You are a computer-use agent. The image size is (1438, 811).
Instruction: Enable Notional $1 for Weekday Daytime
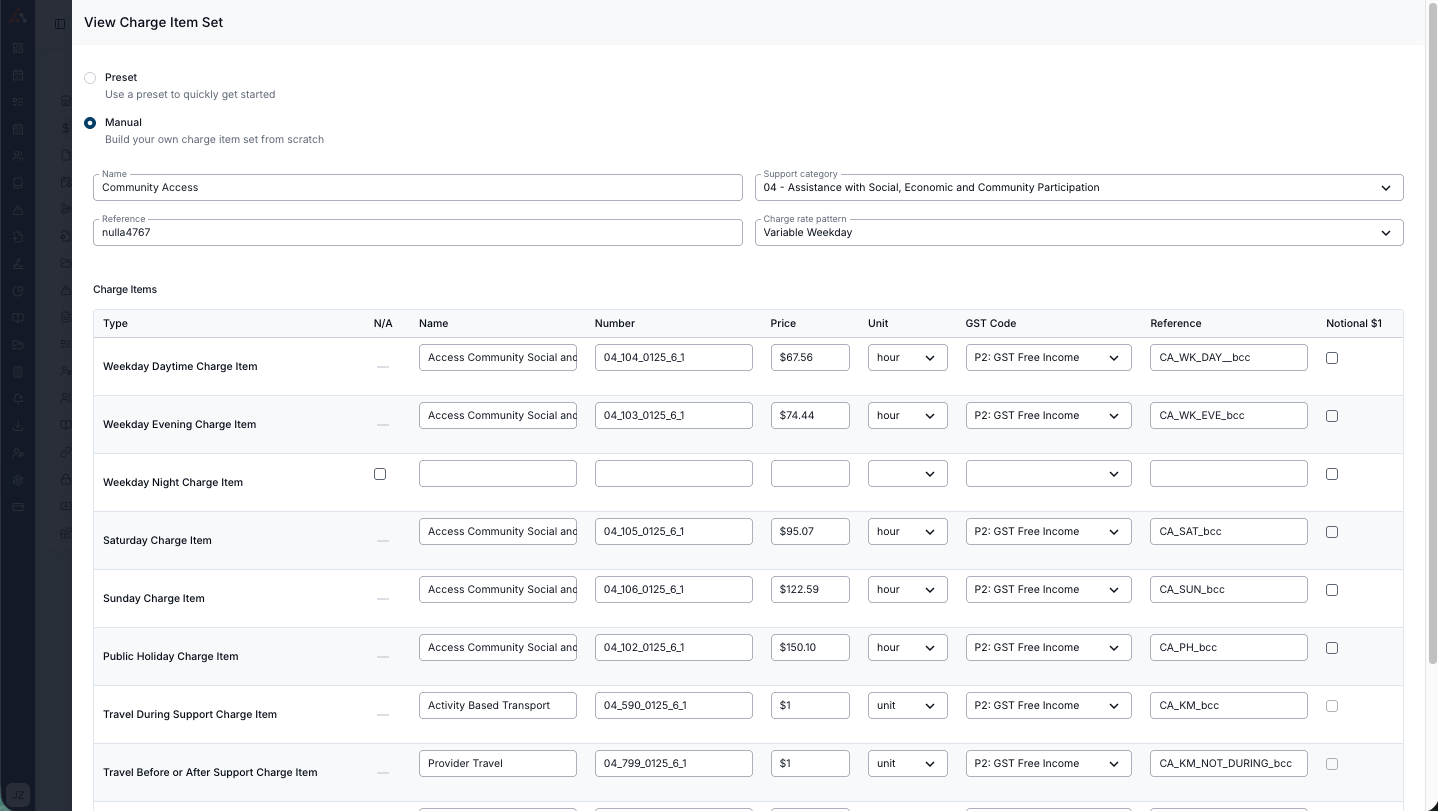1331,358
